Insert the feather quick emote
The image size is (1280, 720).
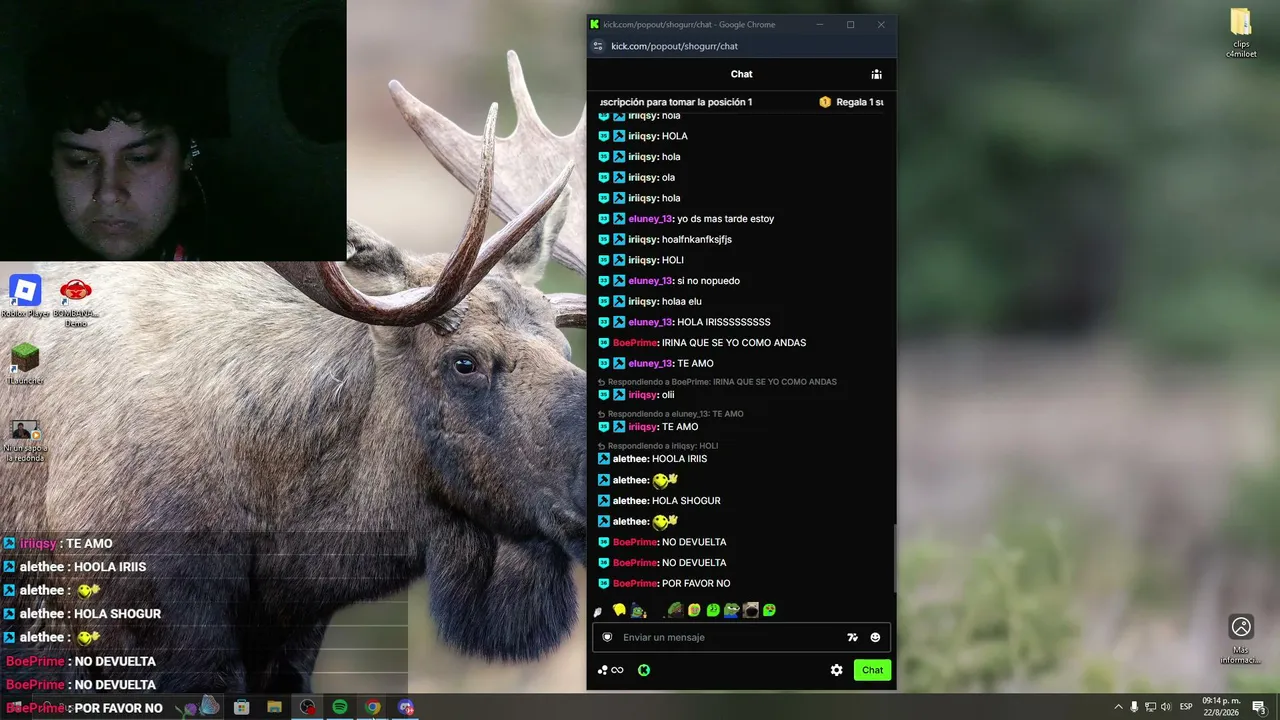click(598, 611)
